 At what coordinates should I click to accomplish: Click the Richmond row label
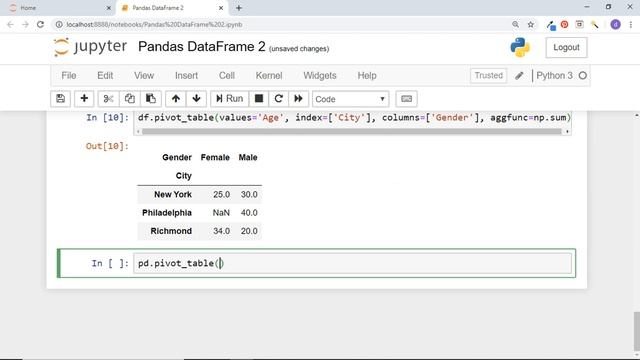tap(171, 231)
